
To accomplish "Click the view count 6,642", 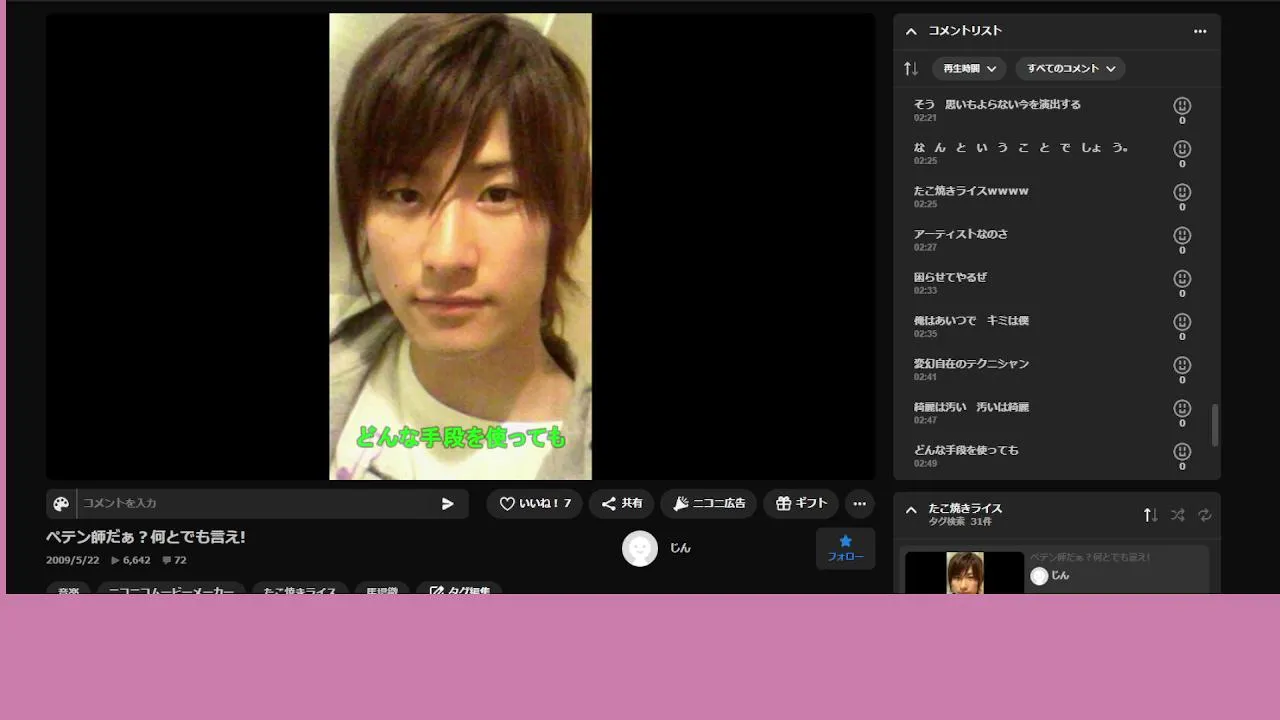I will (130, 560).
